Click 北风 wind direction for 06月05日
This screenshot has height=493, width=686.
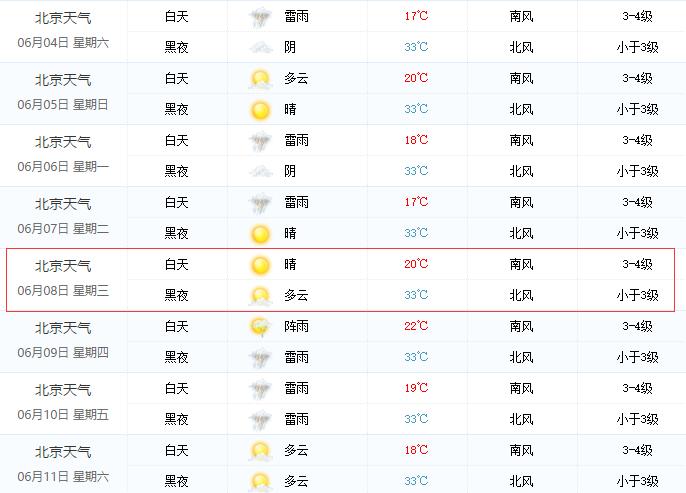[522, 109]
